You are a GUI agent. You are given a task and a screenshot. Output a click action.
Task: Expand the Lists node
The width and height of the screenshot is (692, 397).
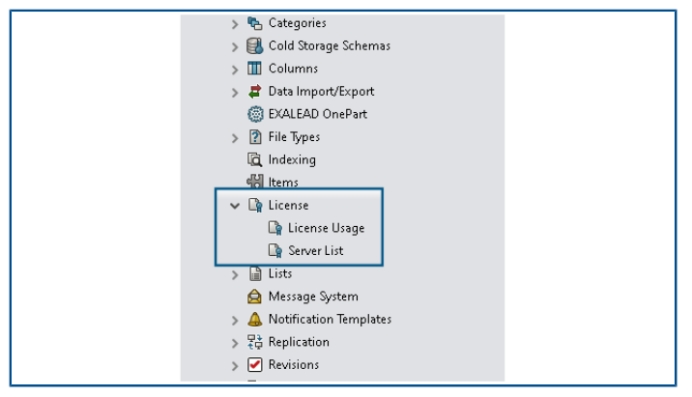pyautogui.click(x=235, y=275)
